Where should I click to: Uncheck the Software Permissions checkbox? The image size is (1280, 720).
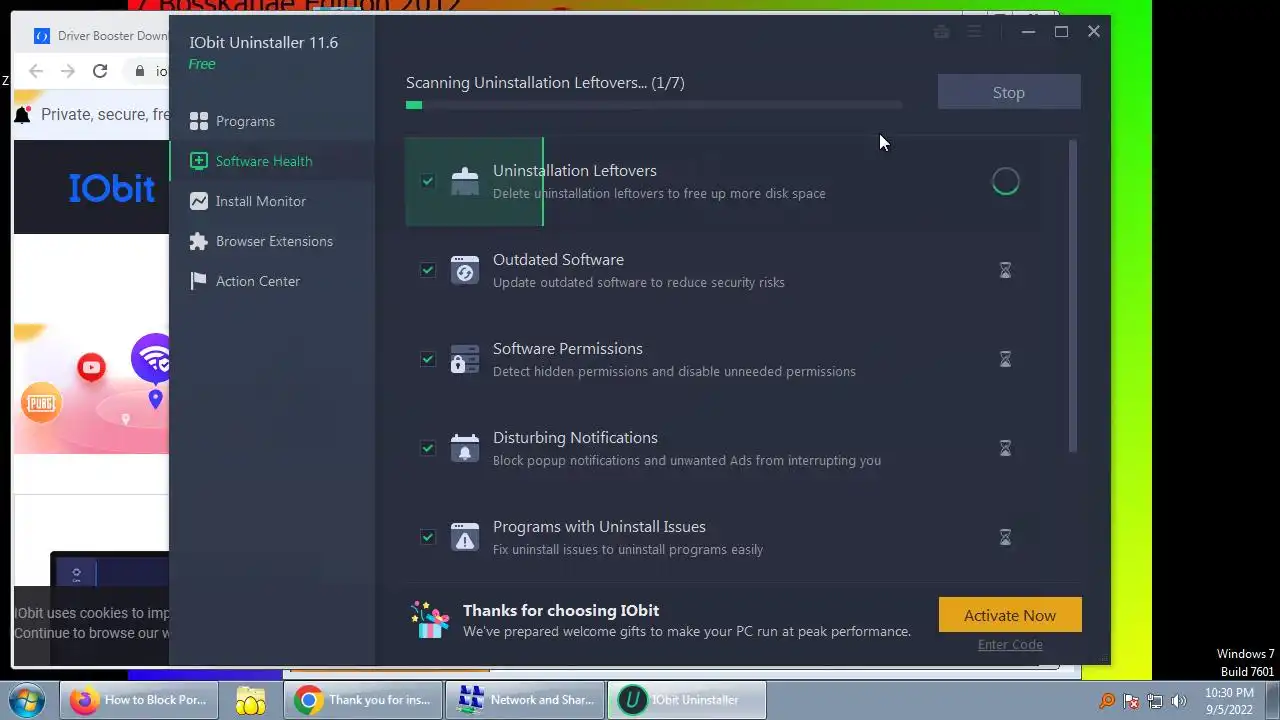click(x=428, y=359)
